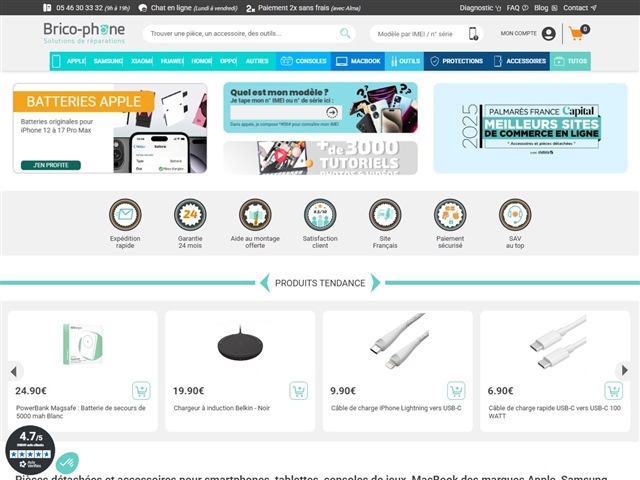Focus the product search field

point(241,33)
